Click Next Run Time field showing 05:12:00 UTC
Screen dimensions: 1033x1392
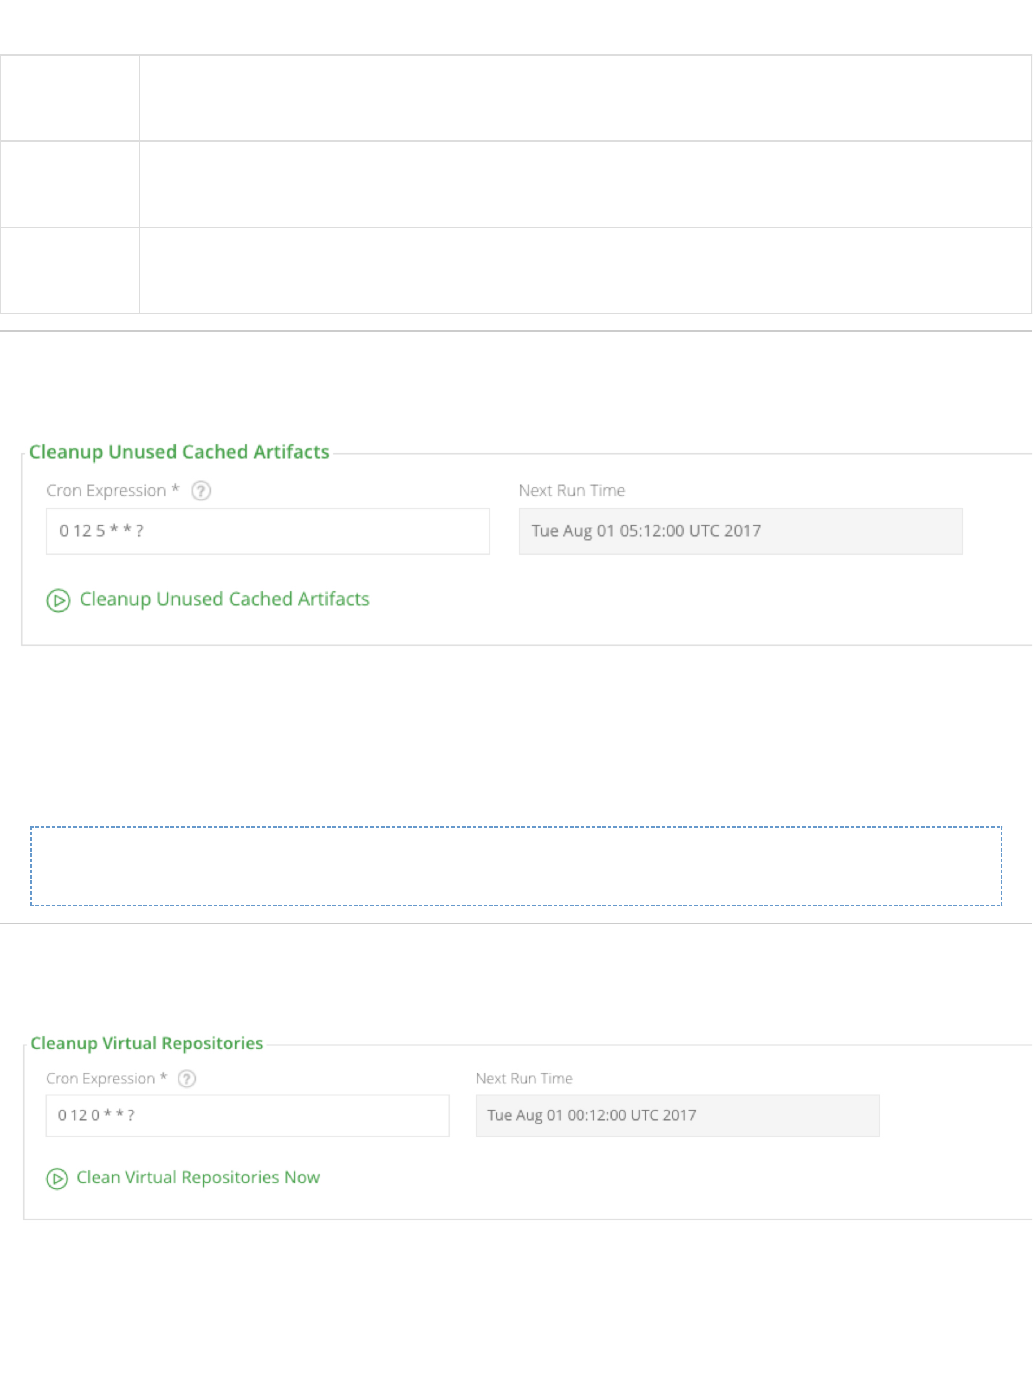click(740, 531)
